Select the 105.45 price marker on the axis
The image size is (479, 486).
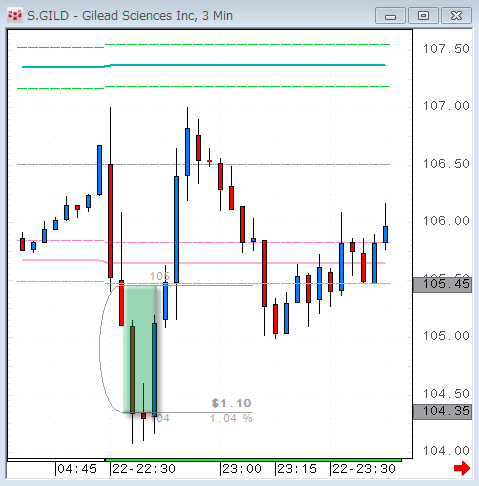coord(442,284)
